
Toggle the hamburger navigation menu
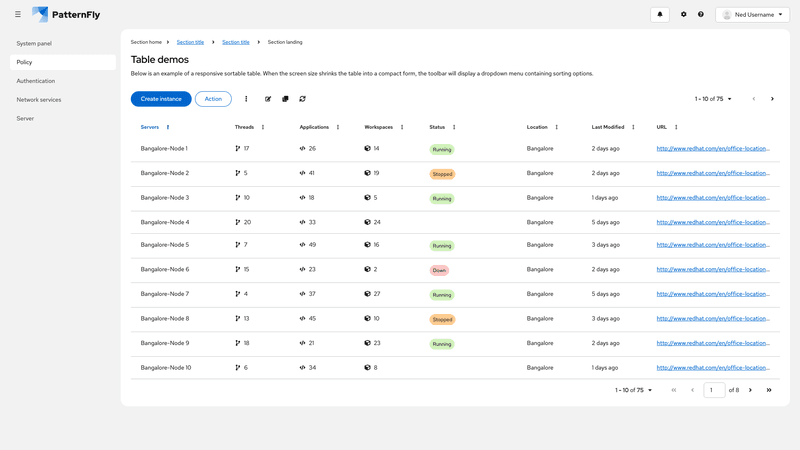tap(17, 15)
